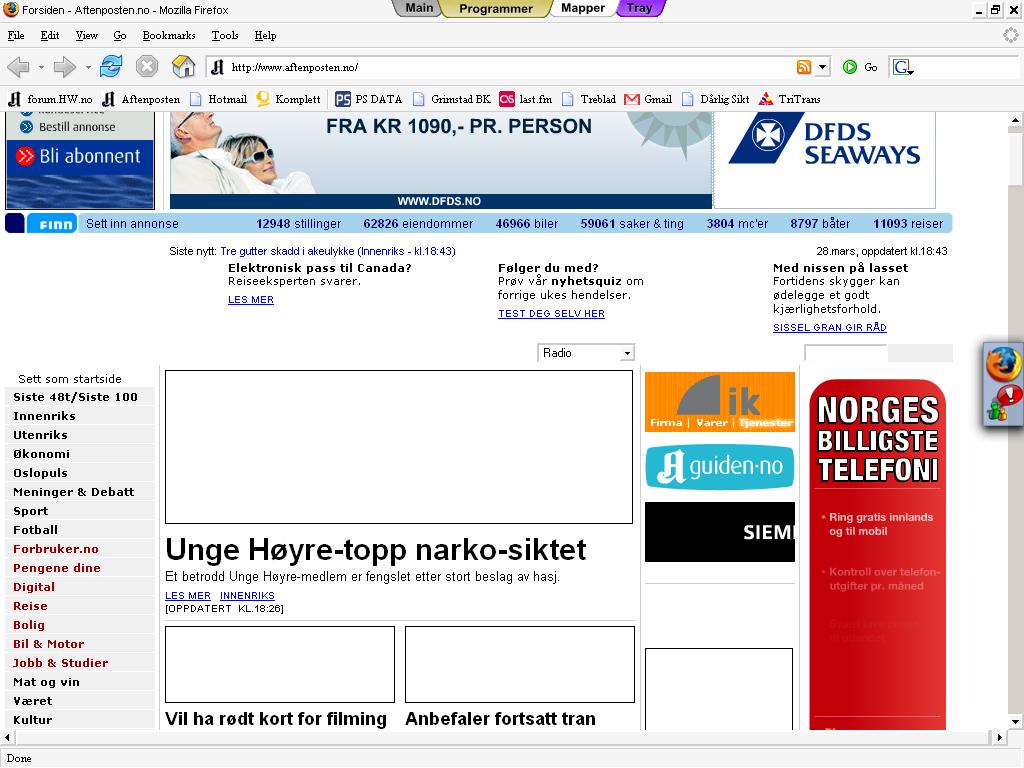Screen dimensions: 1024x768
Task: Click the messenger alert icon in tray
Action: click(1003, 403)
